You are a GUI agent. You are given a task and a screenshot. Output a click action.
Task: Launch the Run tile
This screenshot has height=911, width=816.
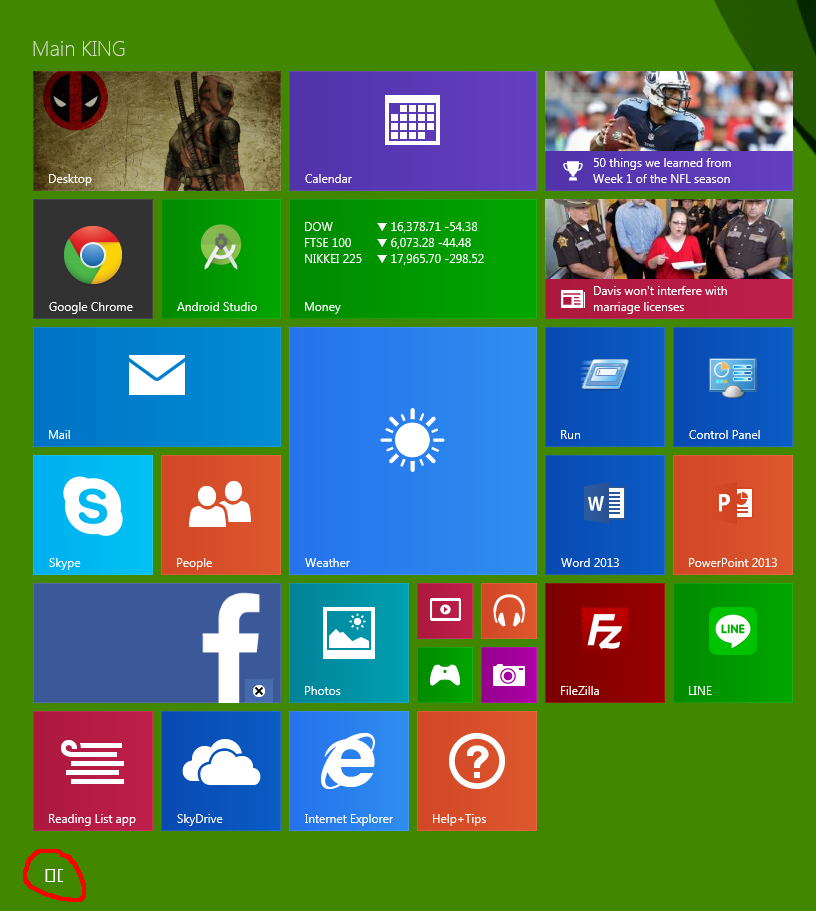point(604,387)
